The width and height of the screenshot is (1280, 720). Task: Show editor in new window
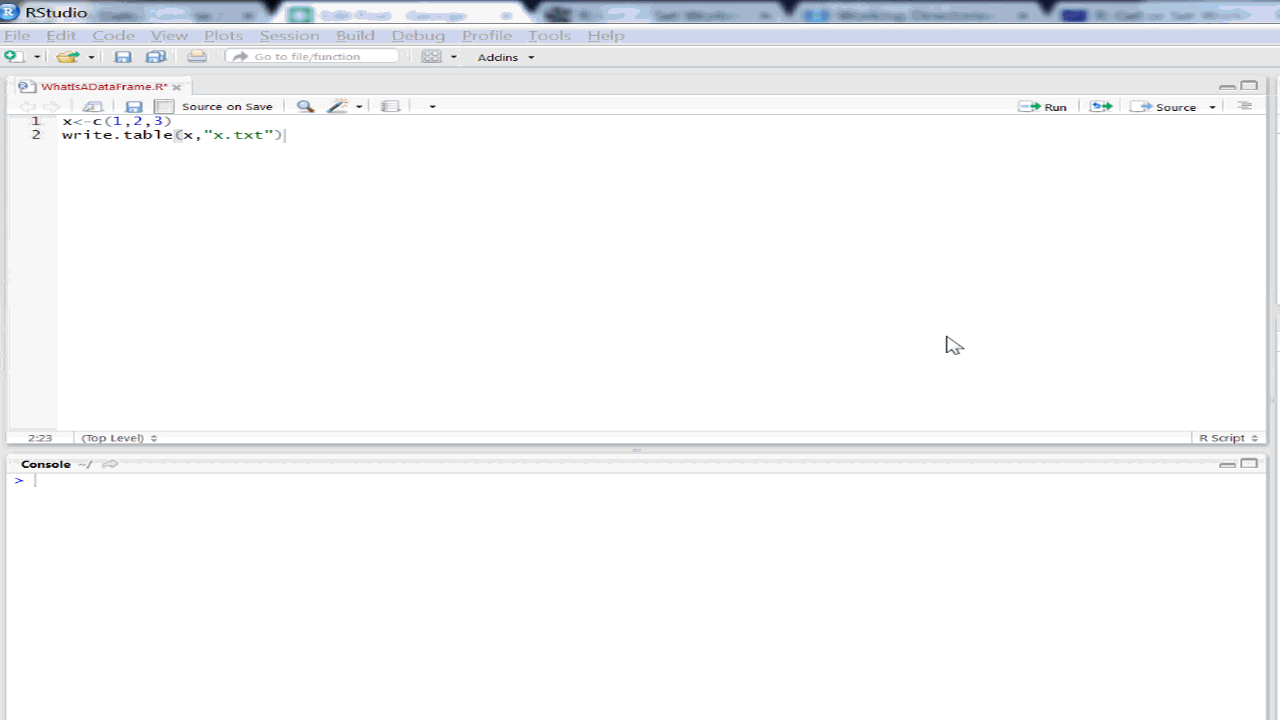coord(93,107)
